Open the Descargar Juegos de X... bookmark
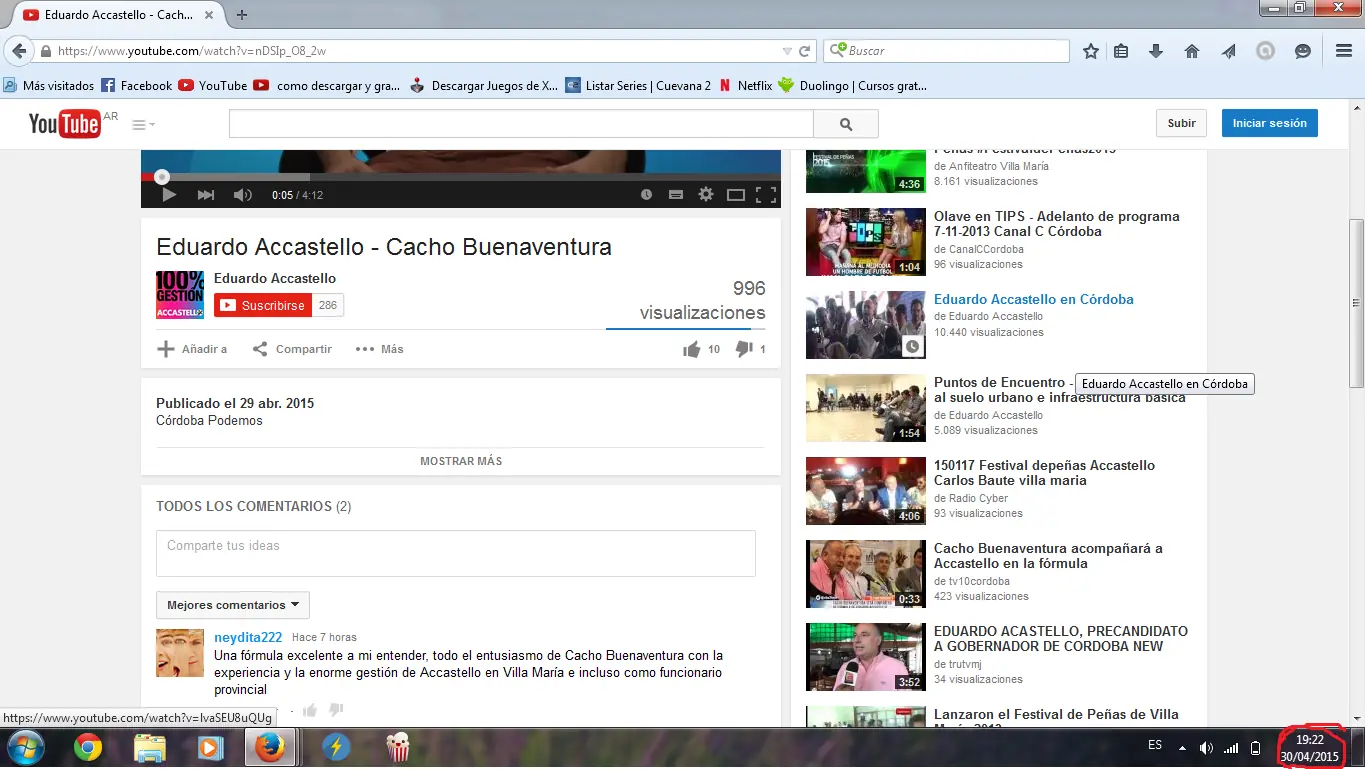 pyautogui.click(x=484, y=86)
